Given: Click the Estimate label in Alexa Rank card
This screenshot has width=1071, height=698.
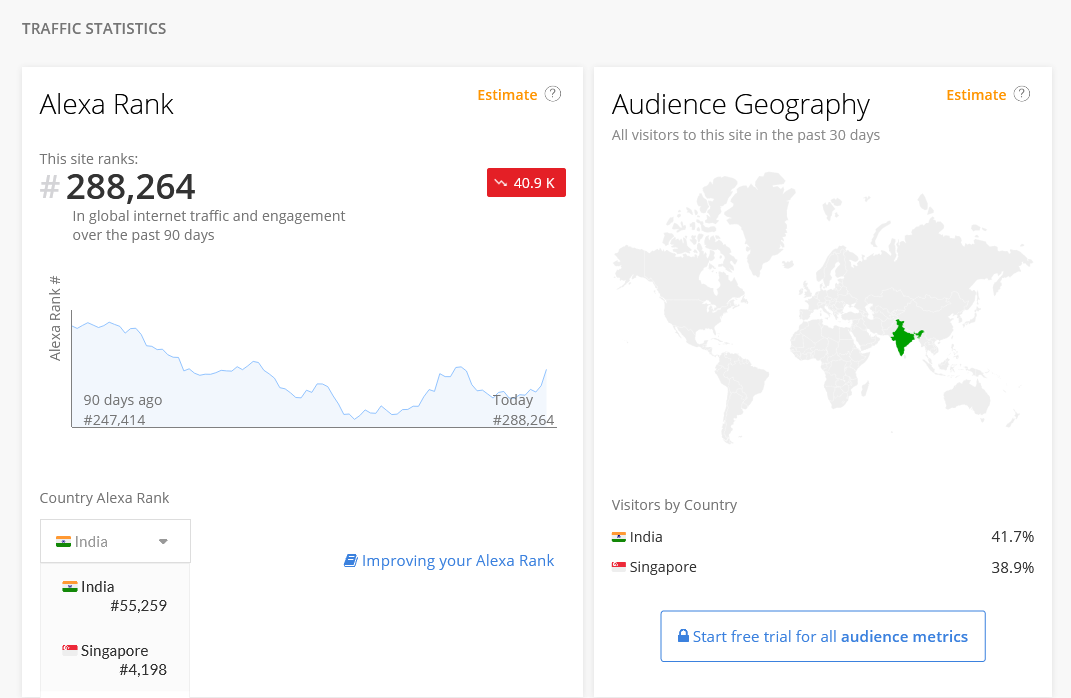Looking at the screenshot, I should coord(507,95).
